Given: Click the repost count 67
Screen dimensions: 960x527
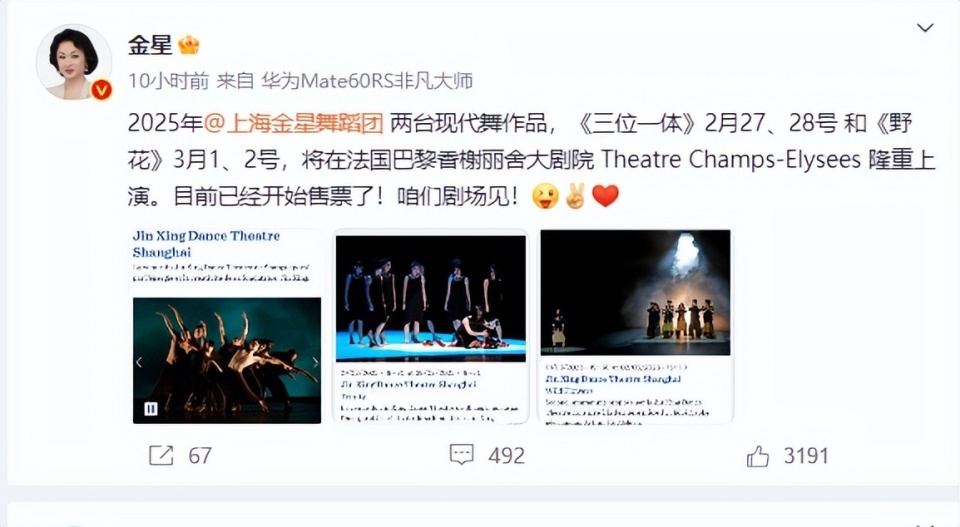Looking at the screenshot, I should coord(200,456).
